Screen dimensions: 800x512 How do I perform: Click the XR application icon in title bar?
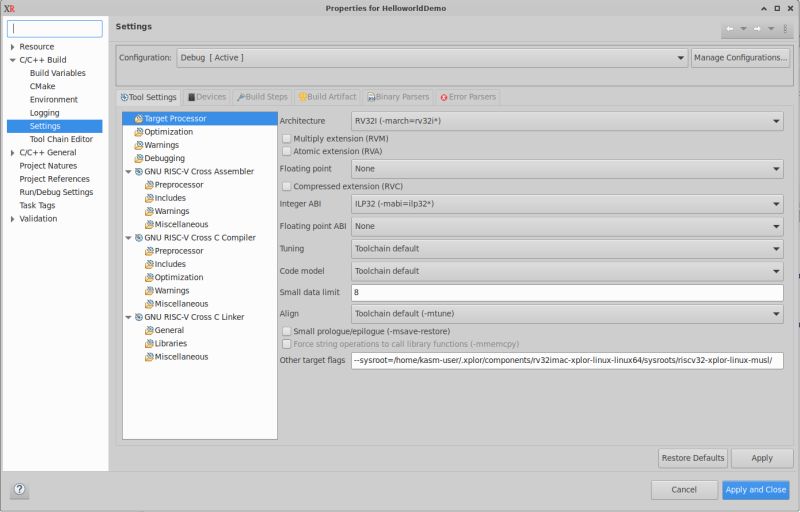tap(9, 8)
